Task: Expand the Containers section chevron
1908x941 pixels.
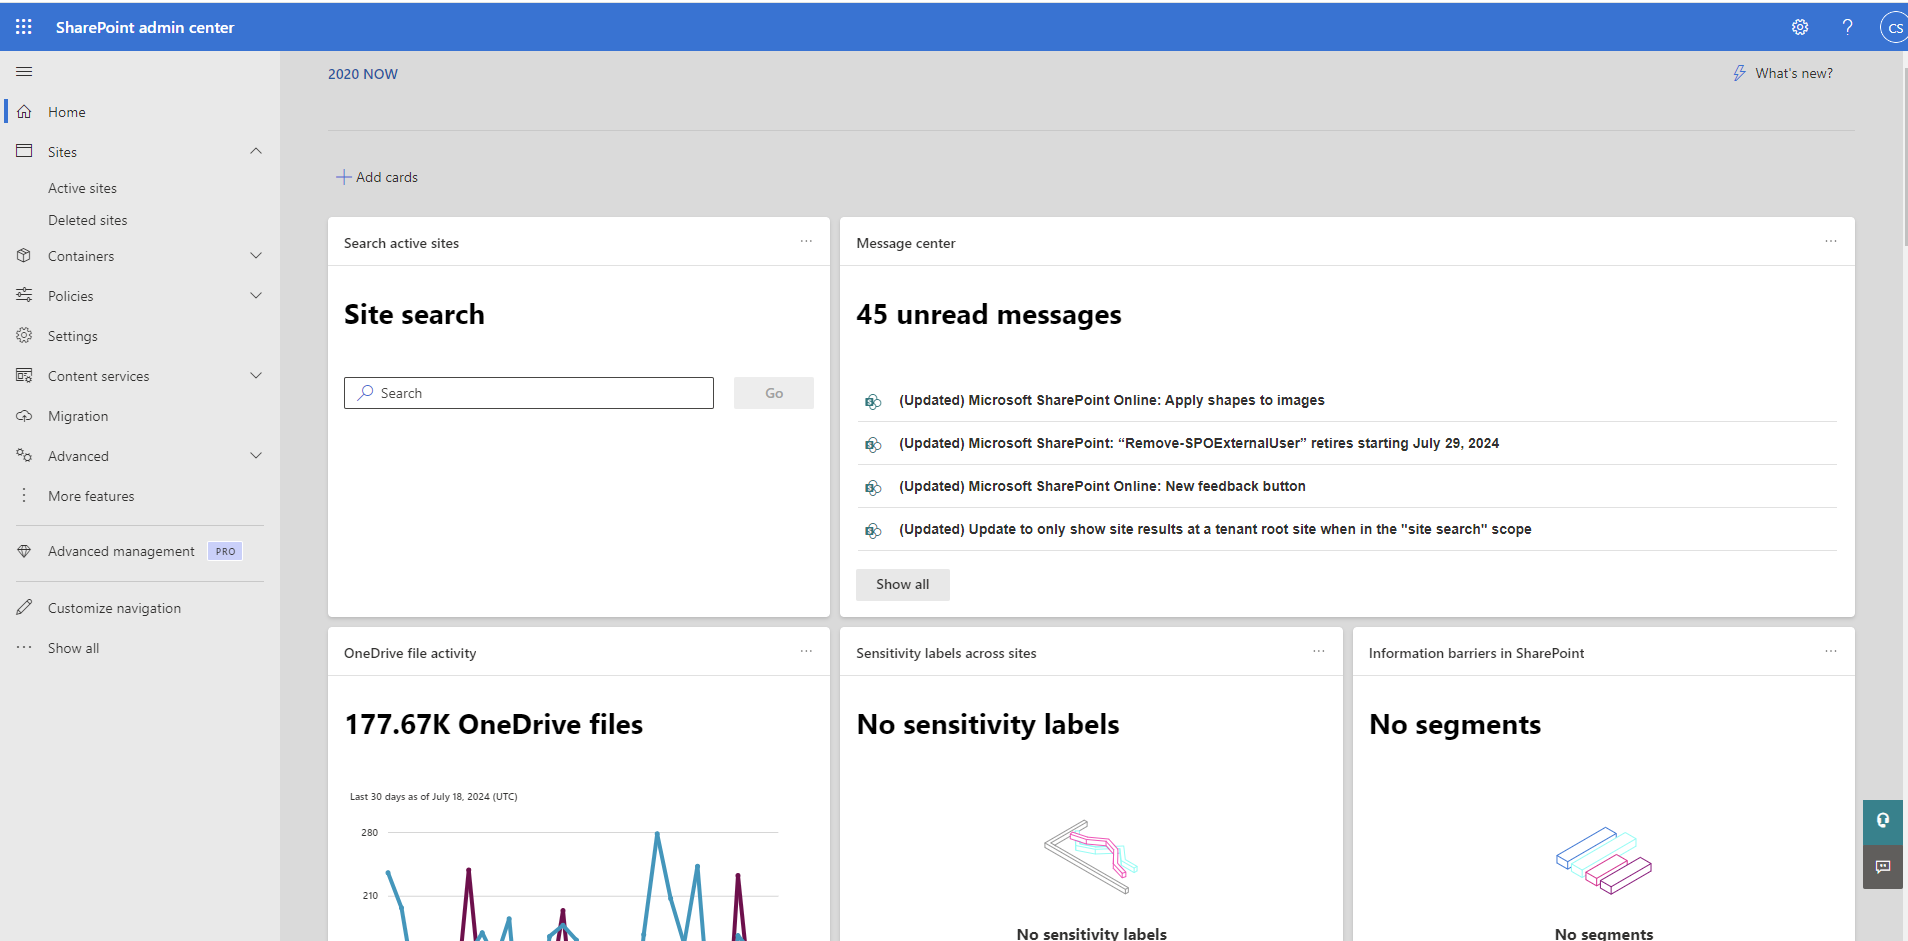Action: point(256,256)
